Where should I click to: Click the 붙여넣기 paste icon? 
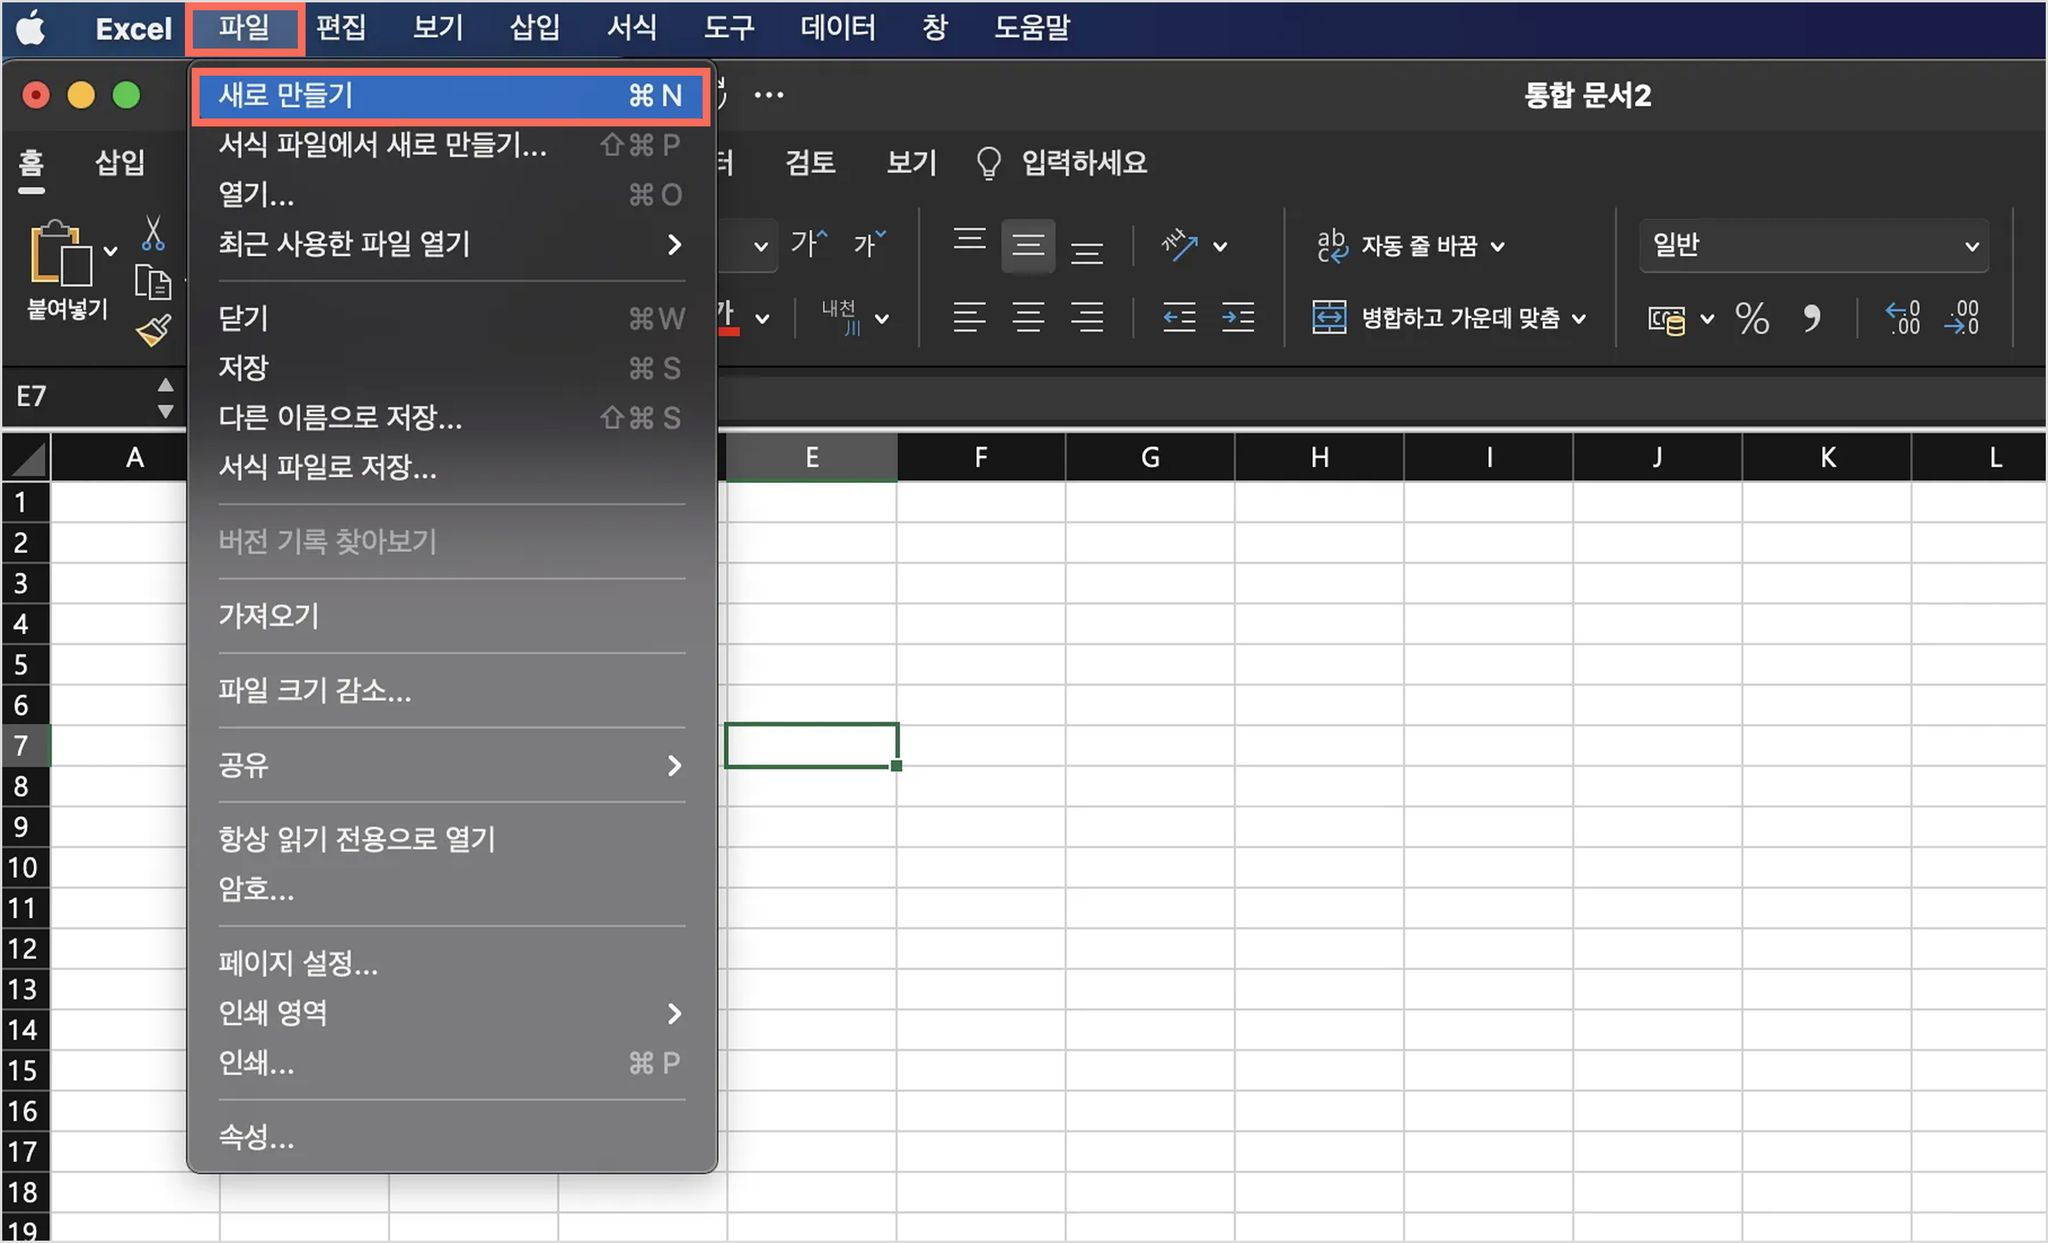[x=62, y=252]
